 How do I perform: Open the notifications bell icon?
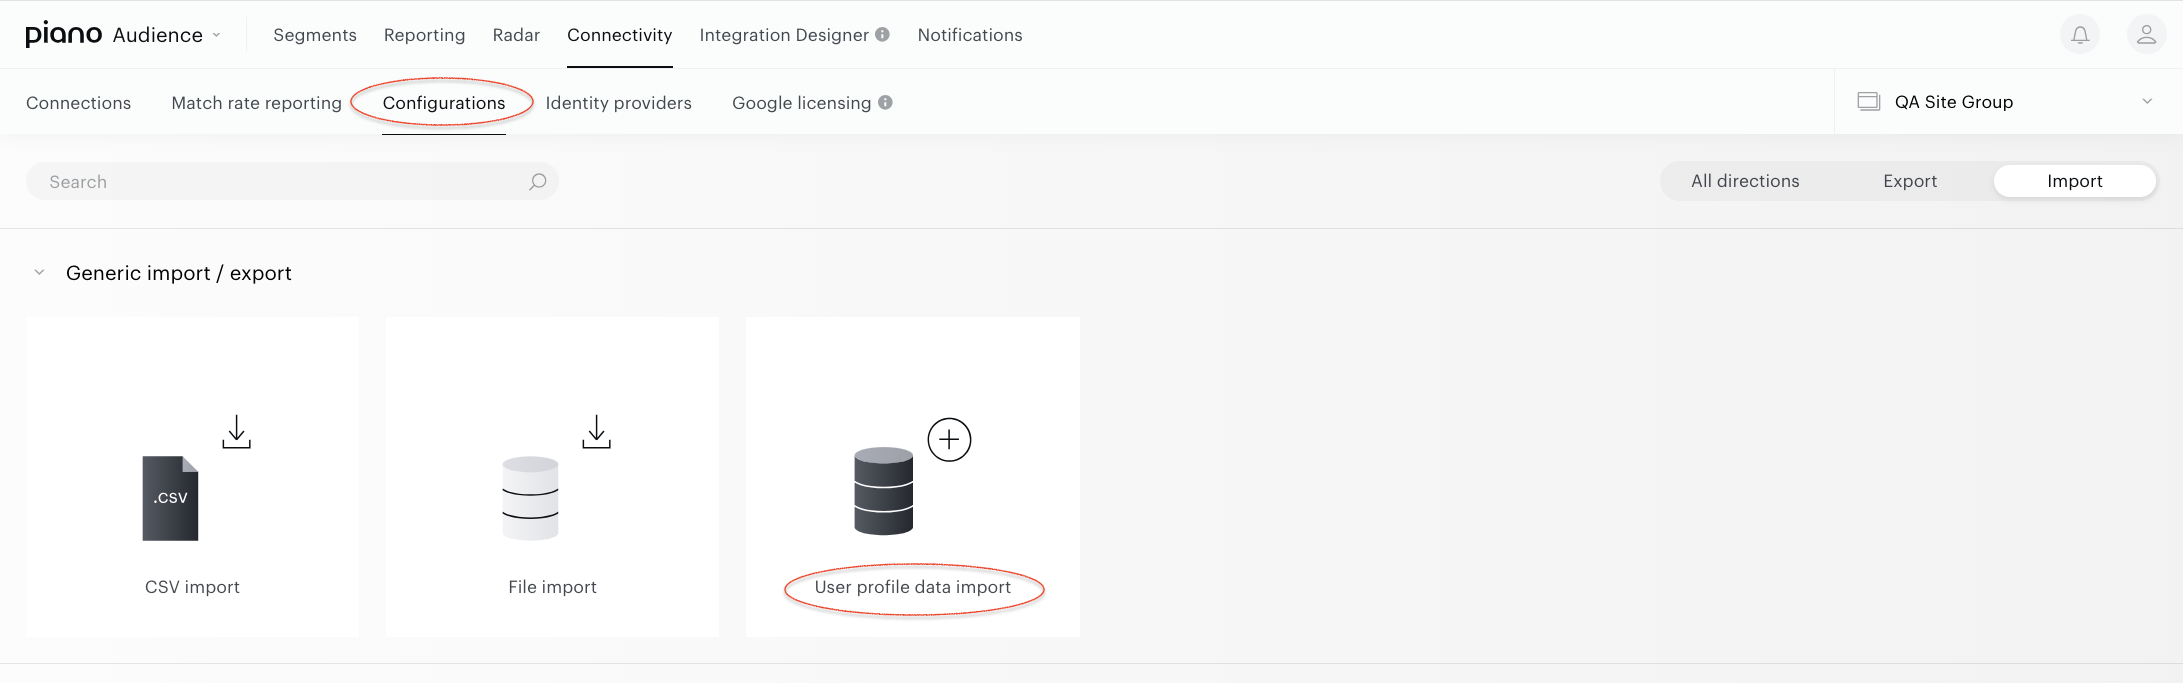2080,35
